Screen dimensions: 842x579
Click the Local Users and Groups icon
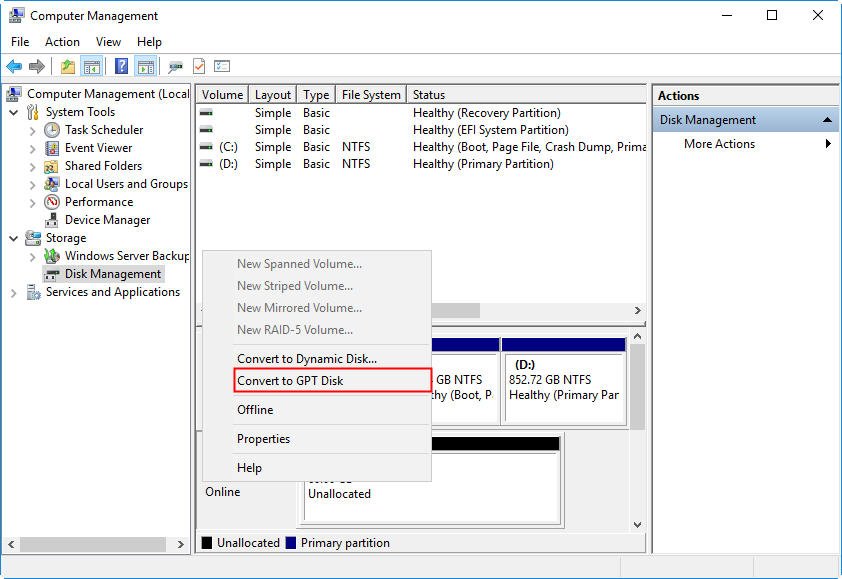(x=52, y=184)
